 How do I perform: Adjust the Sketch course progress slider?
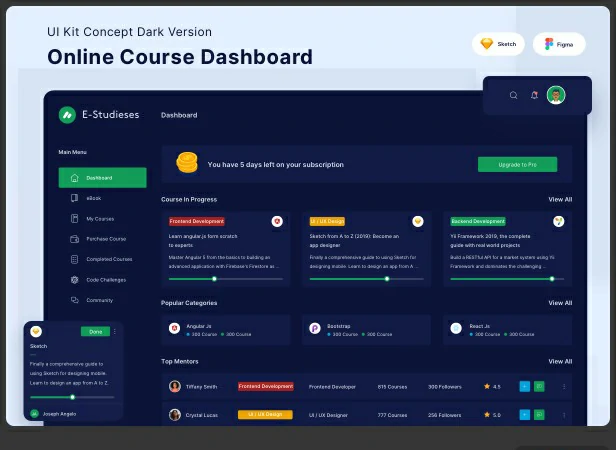tap(387, 279)
